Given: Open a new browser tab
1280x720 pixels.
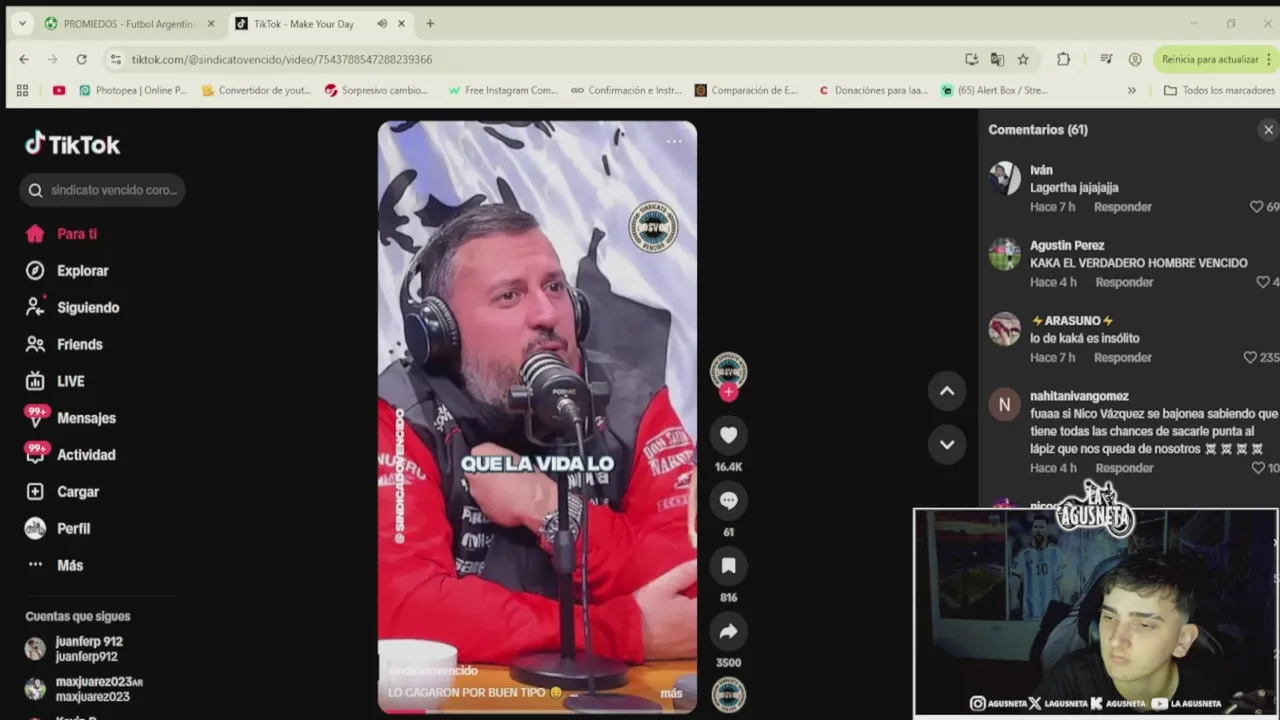Looking at the screenshot, I should pyautogui.click(x=430, y=24).
